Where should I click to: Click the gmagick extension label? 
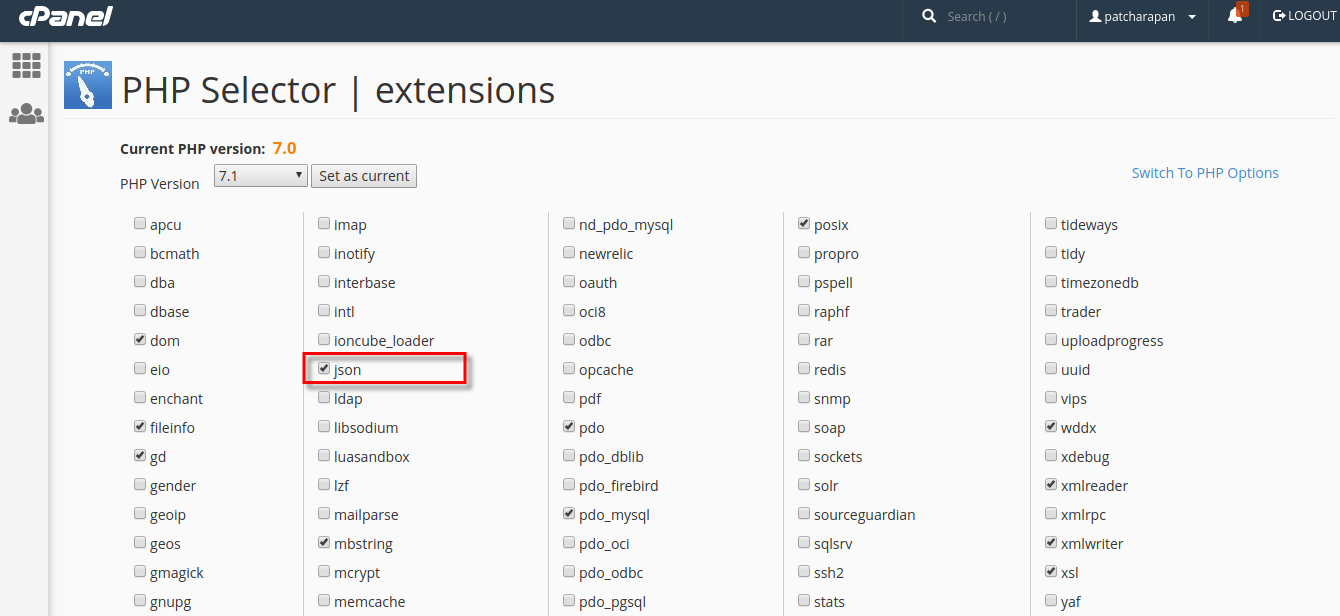[x=177, y=574]
